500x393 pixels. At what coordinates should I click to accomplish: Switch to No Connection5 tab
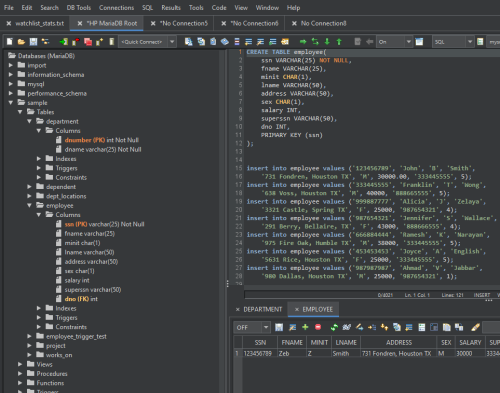pyautogui.click(x=184, y=23)
